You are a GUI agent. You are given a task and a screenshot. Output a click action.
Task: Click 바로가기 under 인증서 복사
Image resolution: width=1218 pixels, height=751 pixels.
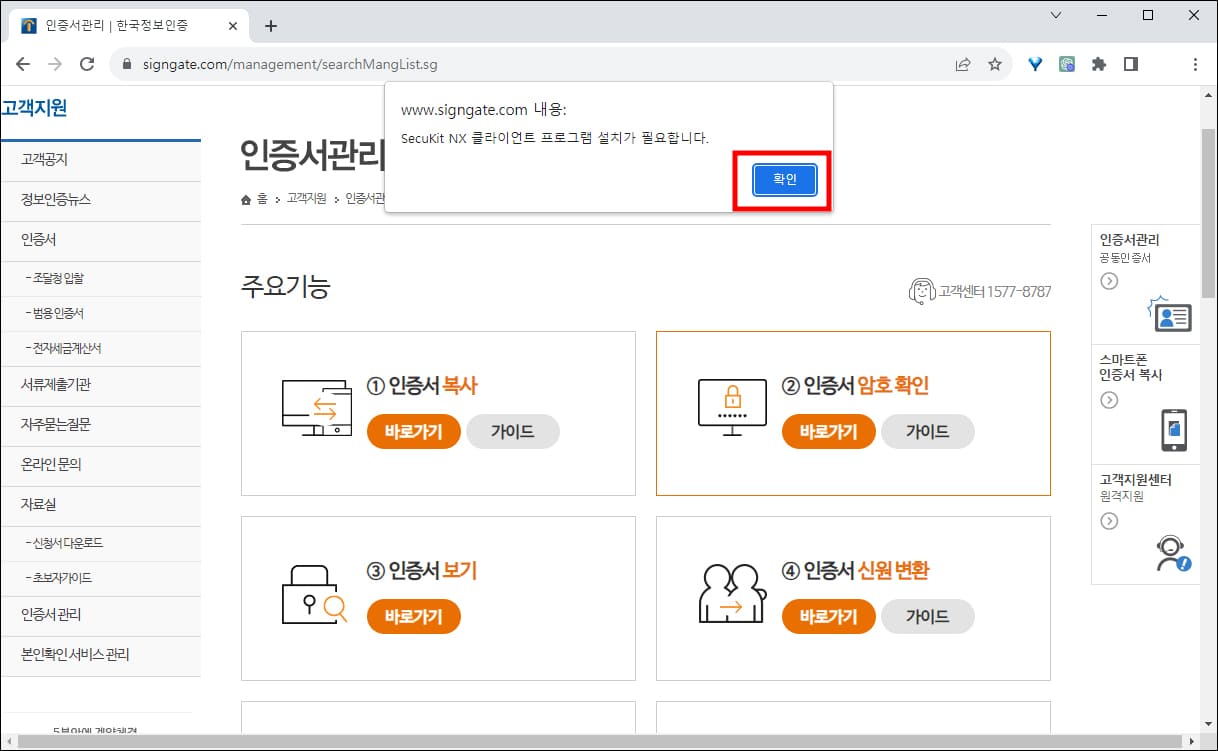(413, 432)
